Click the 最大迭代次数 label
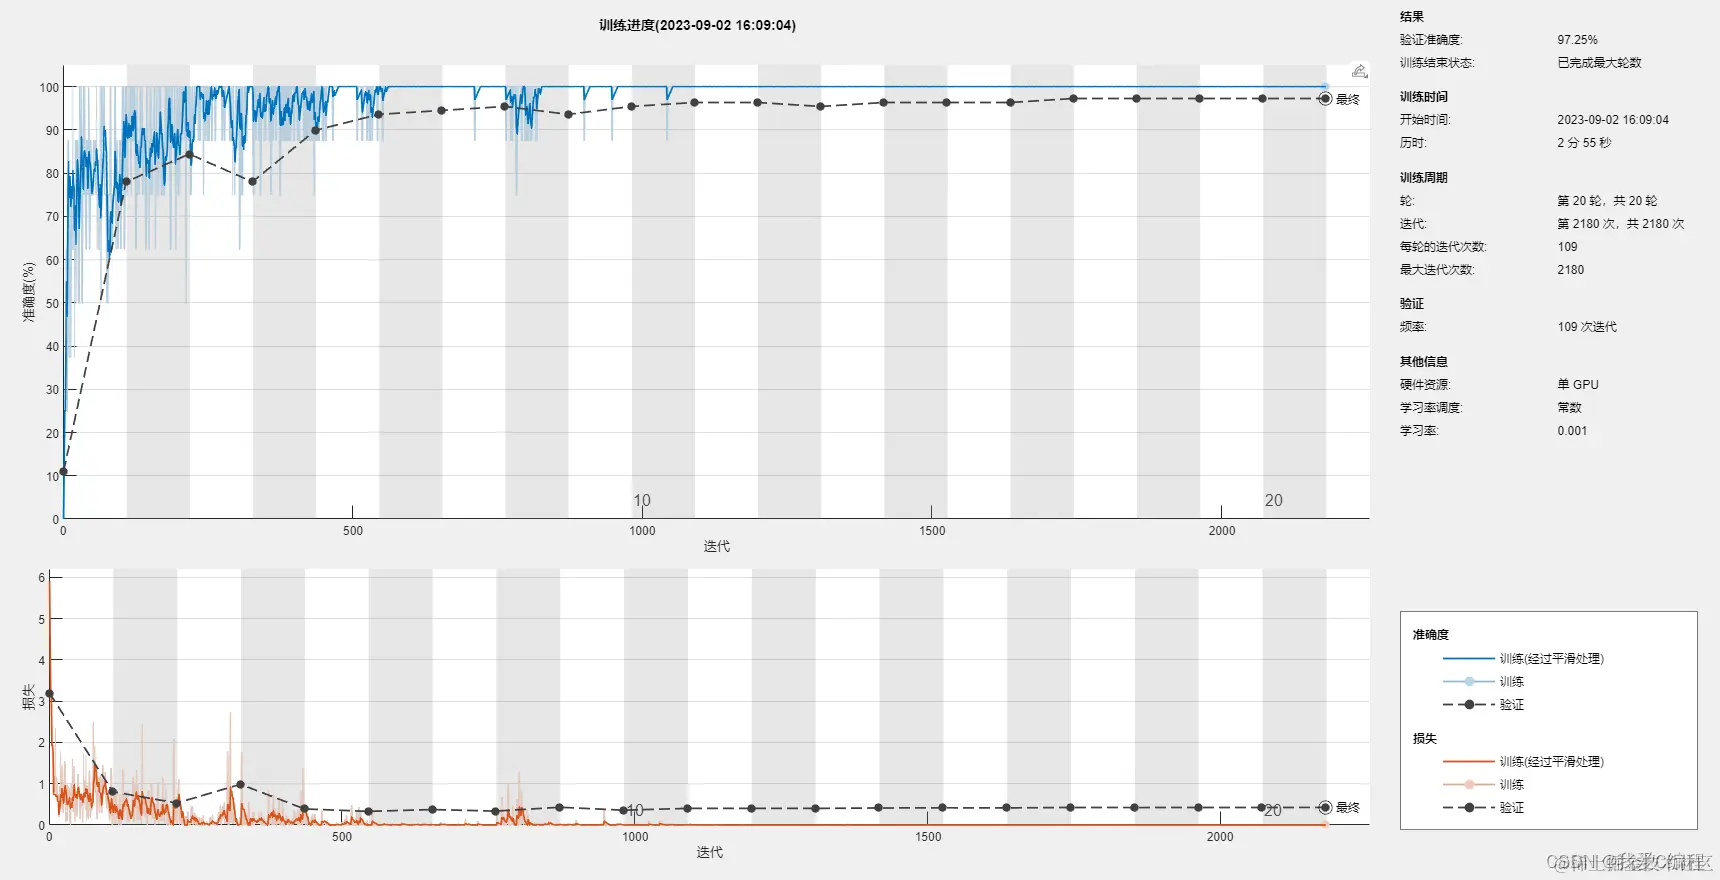1720x880 pixels. 1436,270
